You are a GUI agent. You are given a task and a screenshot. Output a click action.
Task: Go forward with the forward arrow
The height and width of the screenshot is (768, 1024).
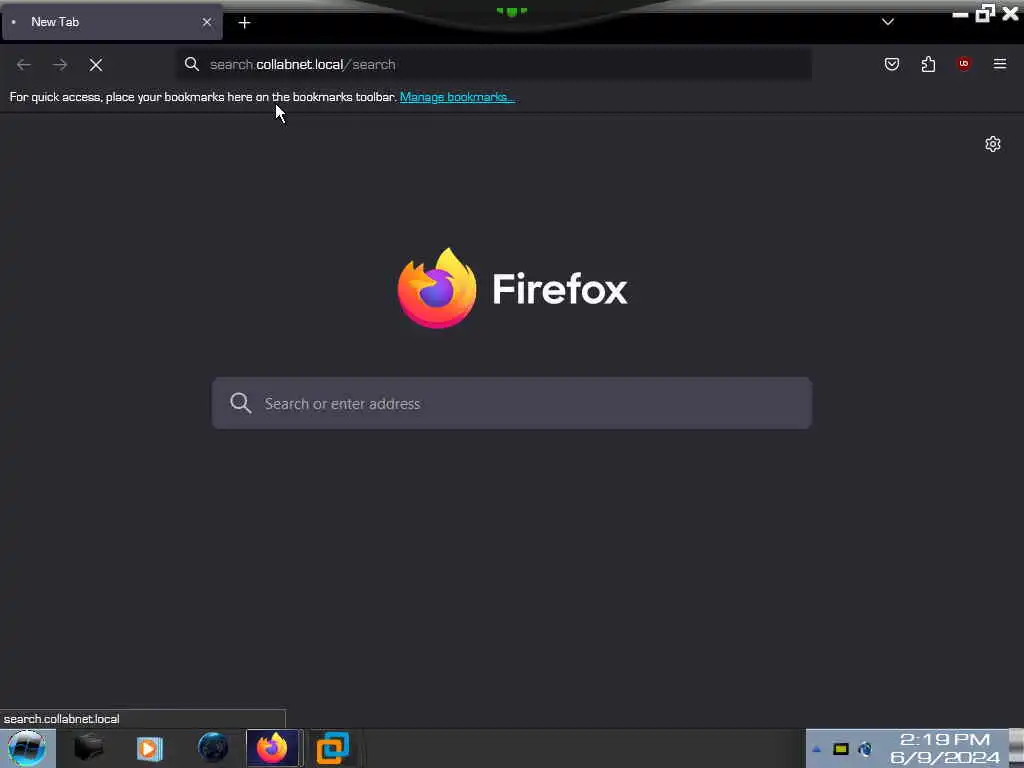[x=60, y=65]
